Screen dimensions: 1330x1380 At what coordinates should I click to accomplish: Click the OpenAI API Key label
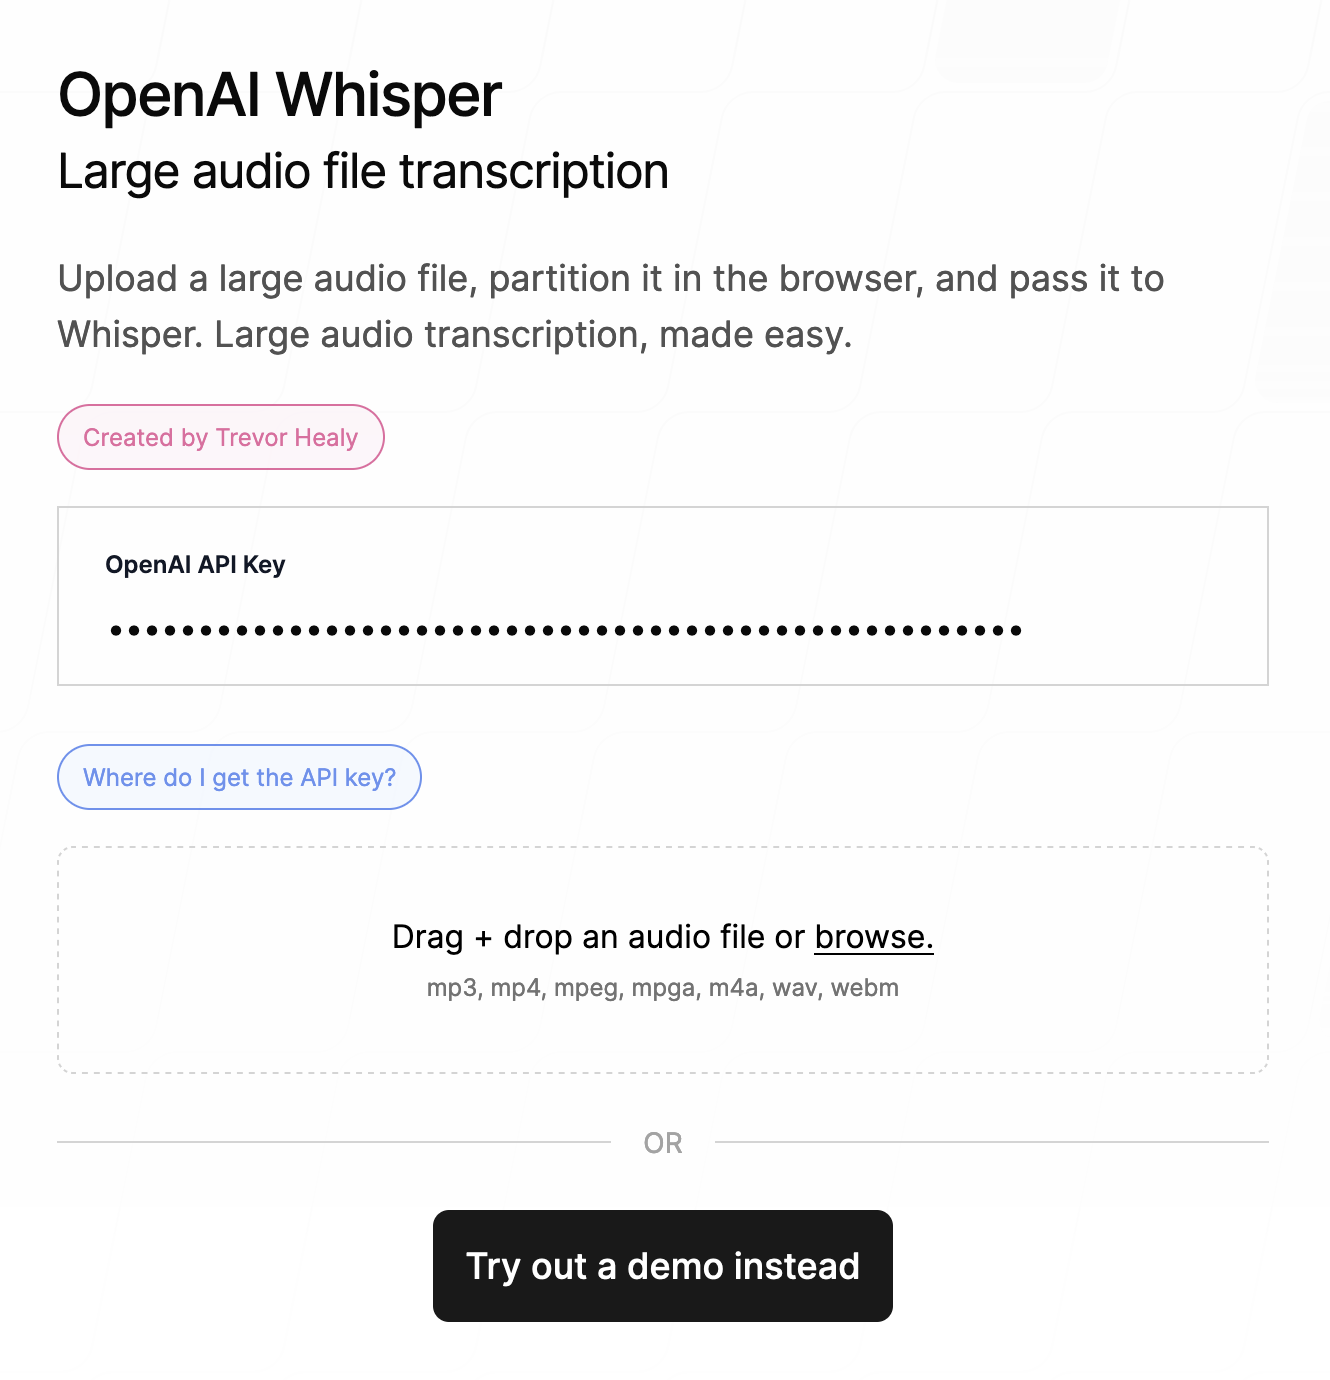196,564
